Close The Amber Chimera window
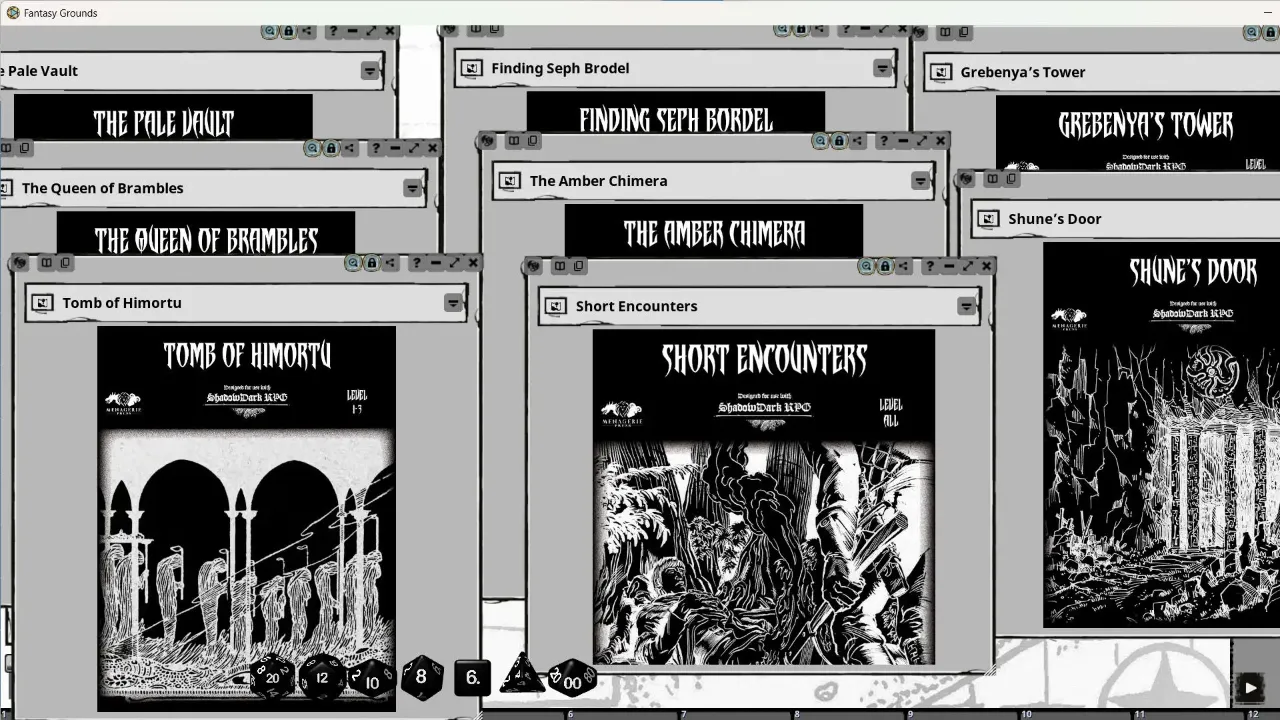1280x720 pixels. point(940,141)
